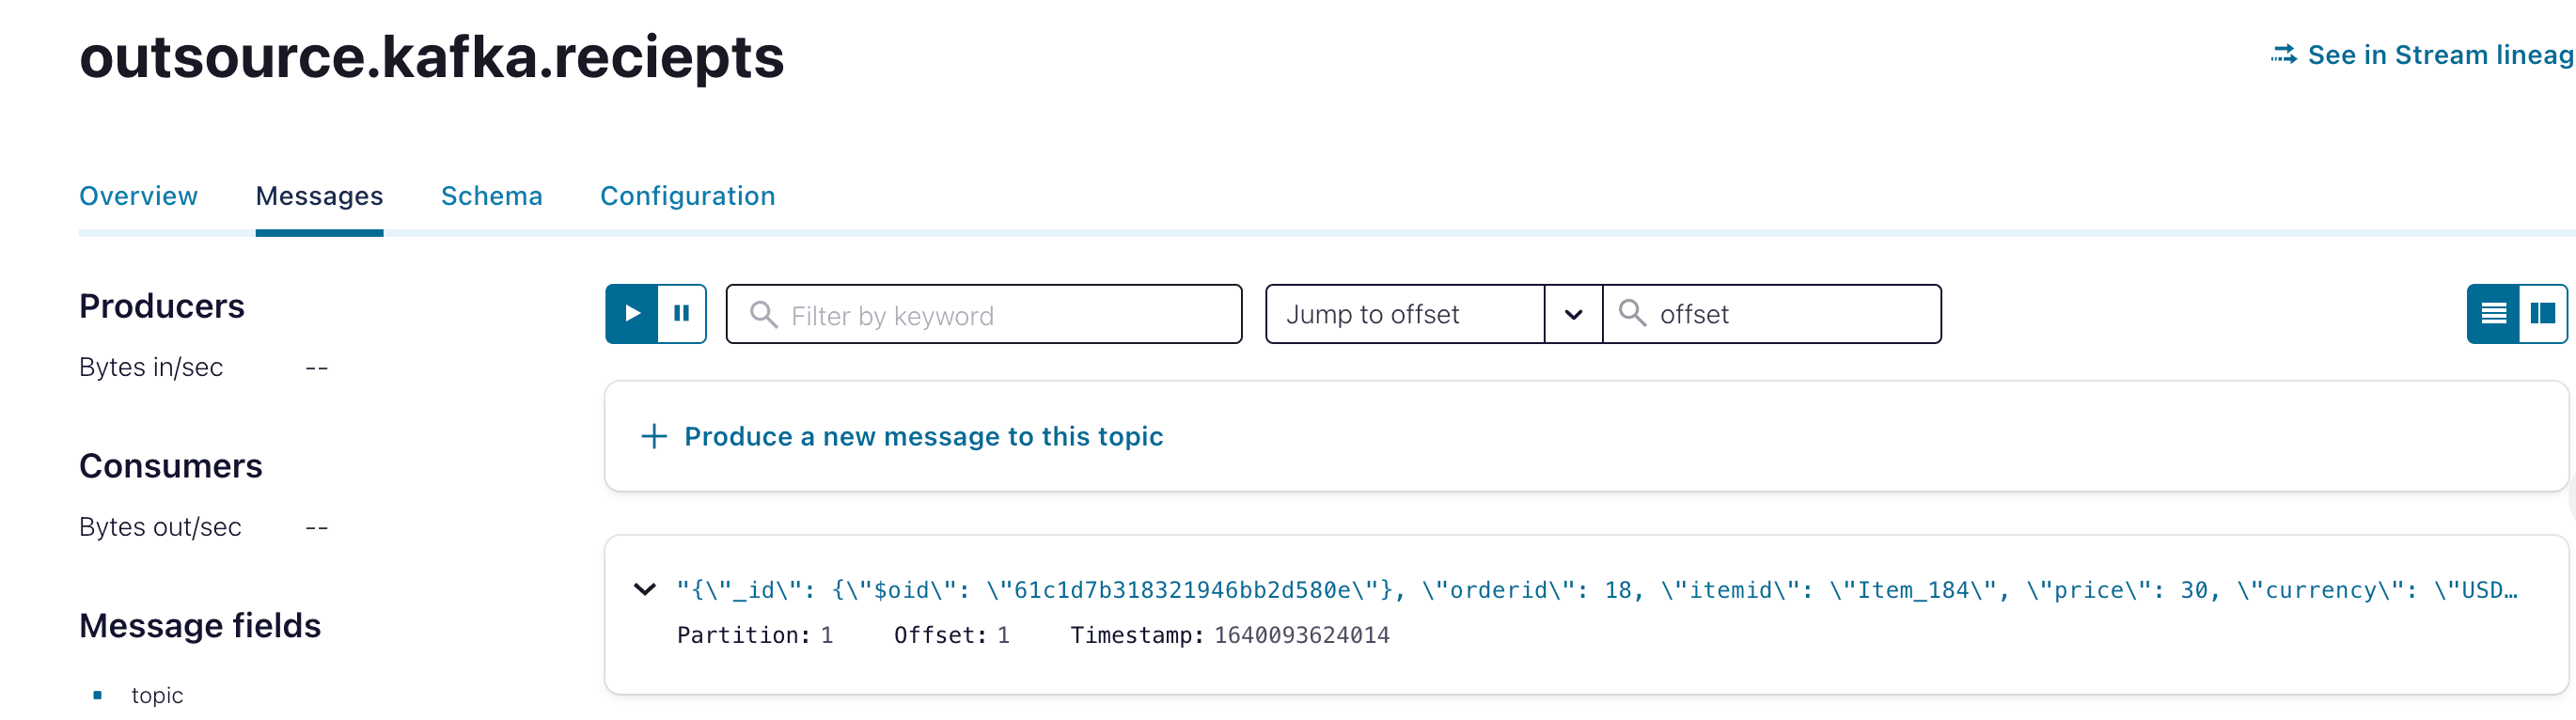Click the Message fields heading

200,625
